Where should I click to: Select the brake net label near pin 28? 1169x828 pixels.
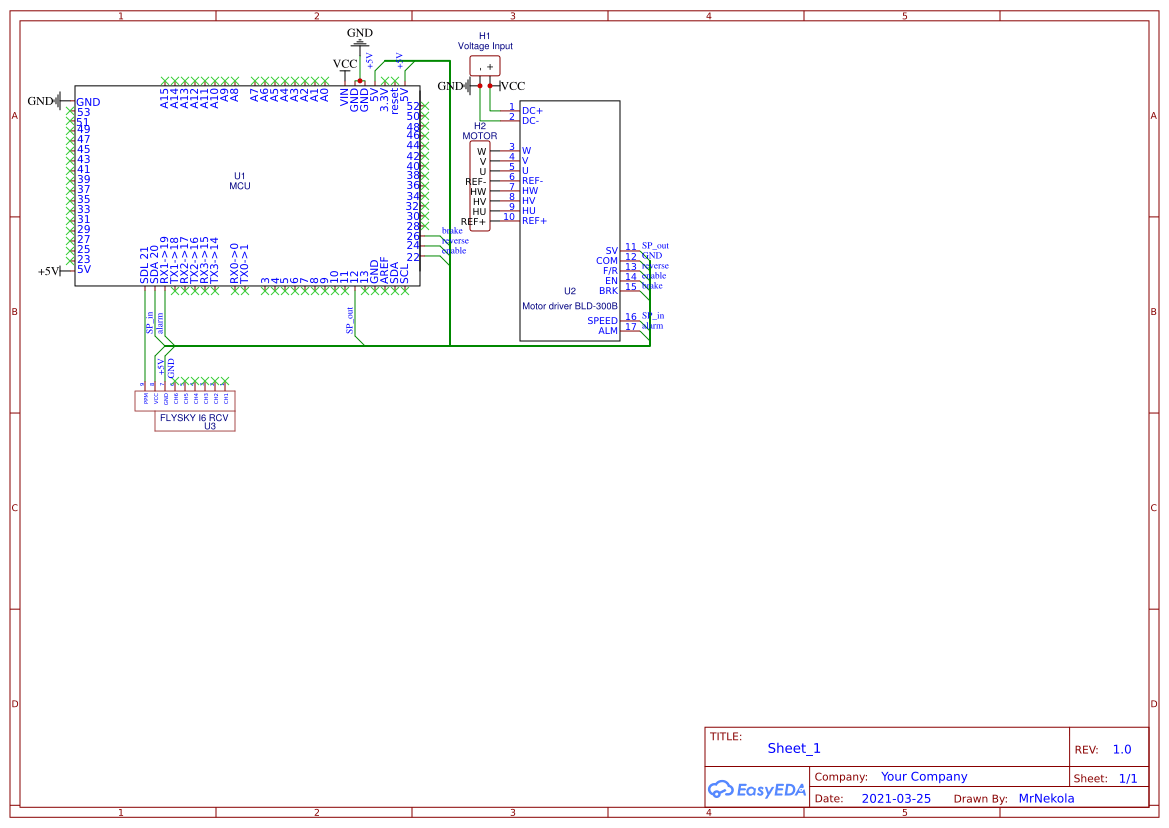[450, 230]
